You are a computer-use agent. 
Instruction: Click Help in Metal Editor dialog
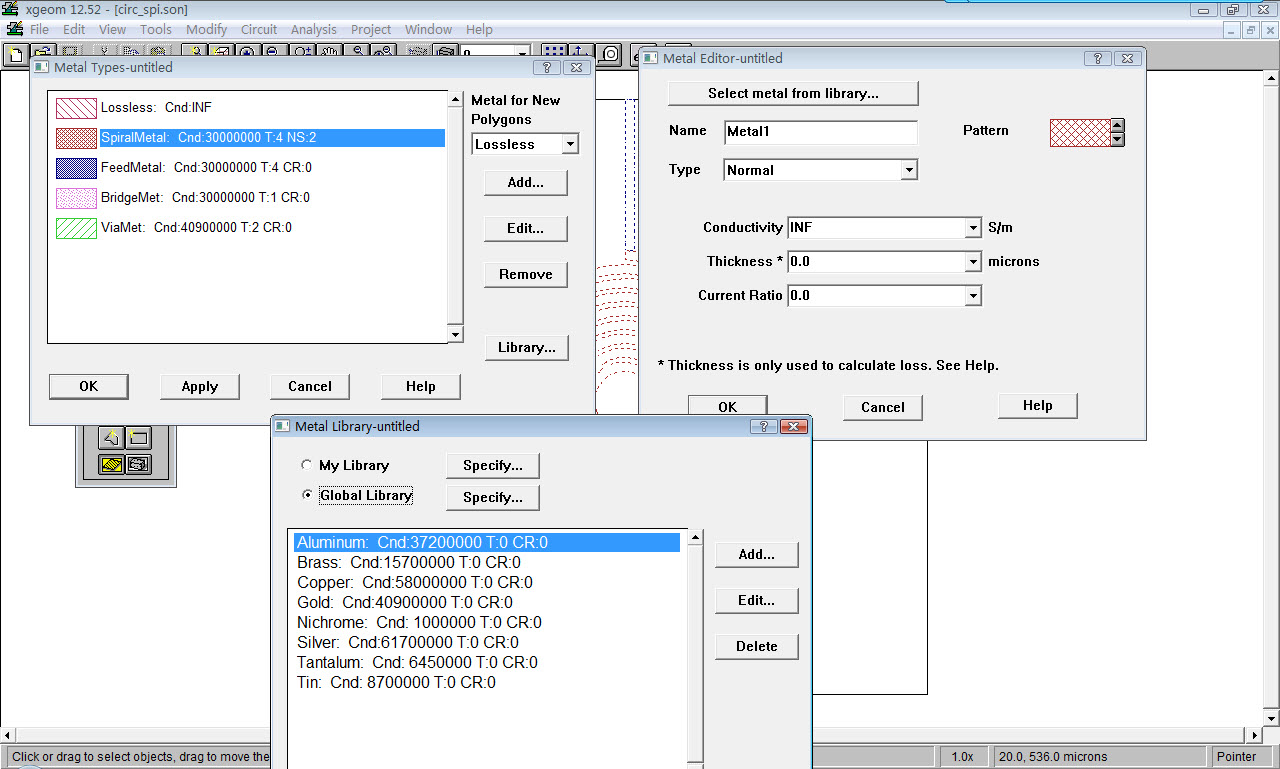[x=1038, y=406]
